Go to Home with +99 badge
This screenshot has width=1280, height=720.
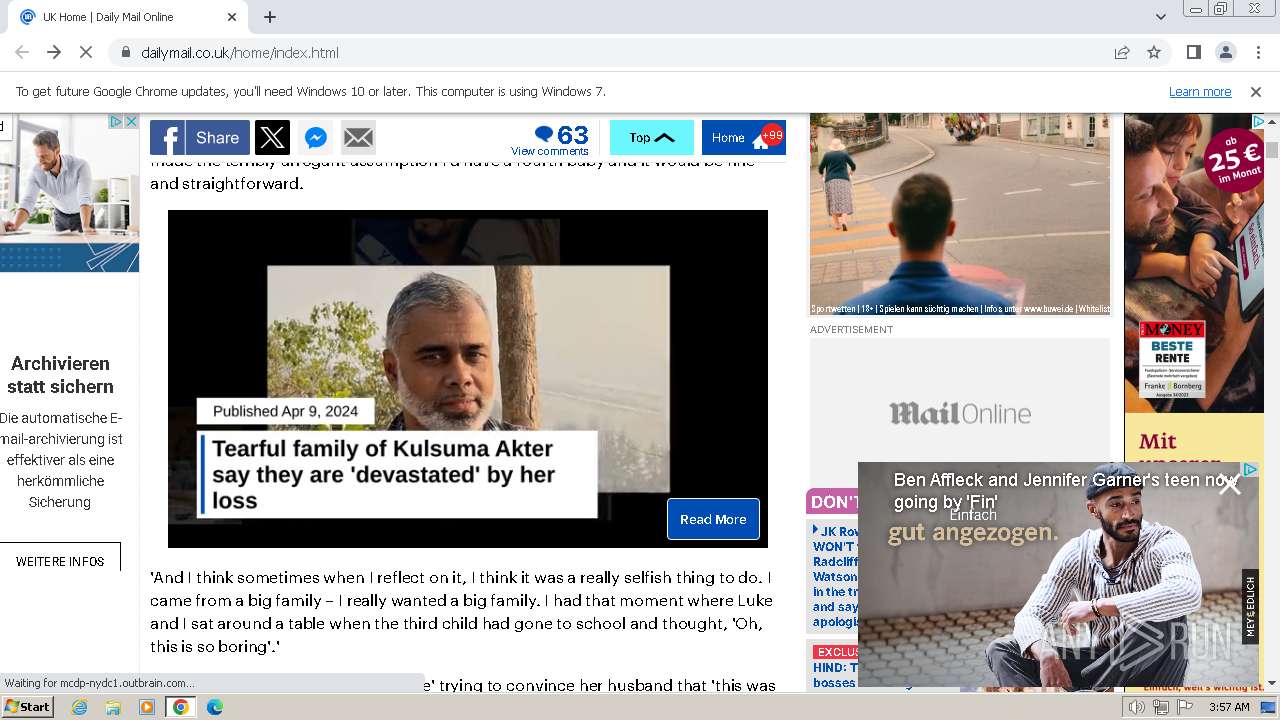click(743, 138)
